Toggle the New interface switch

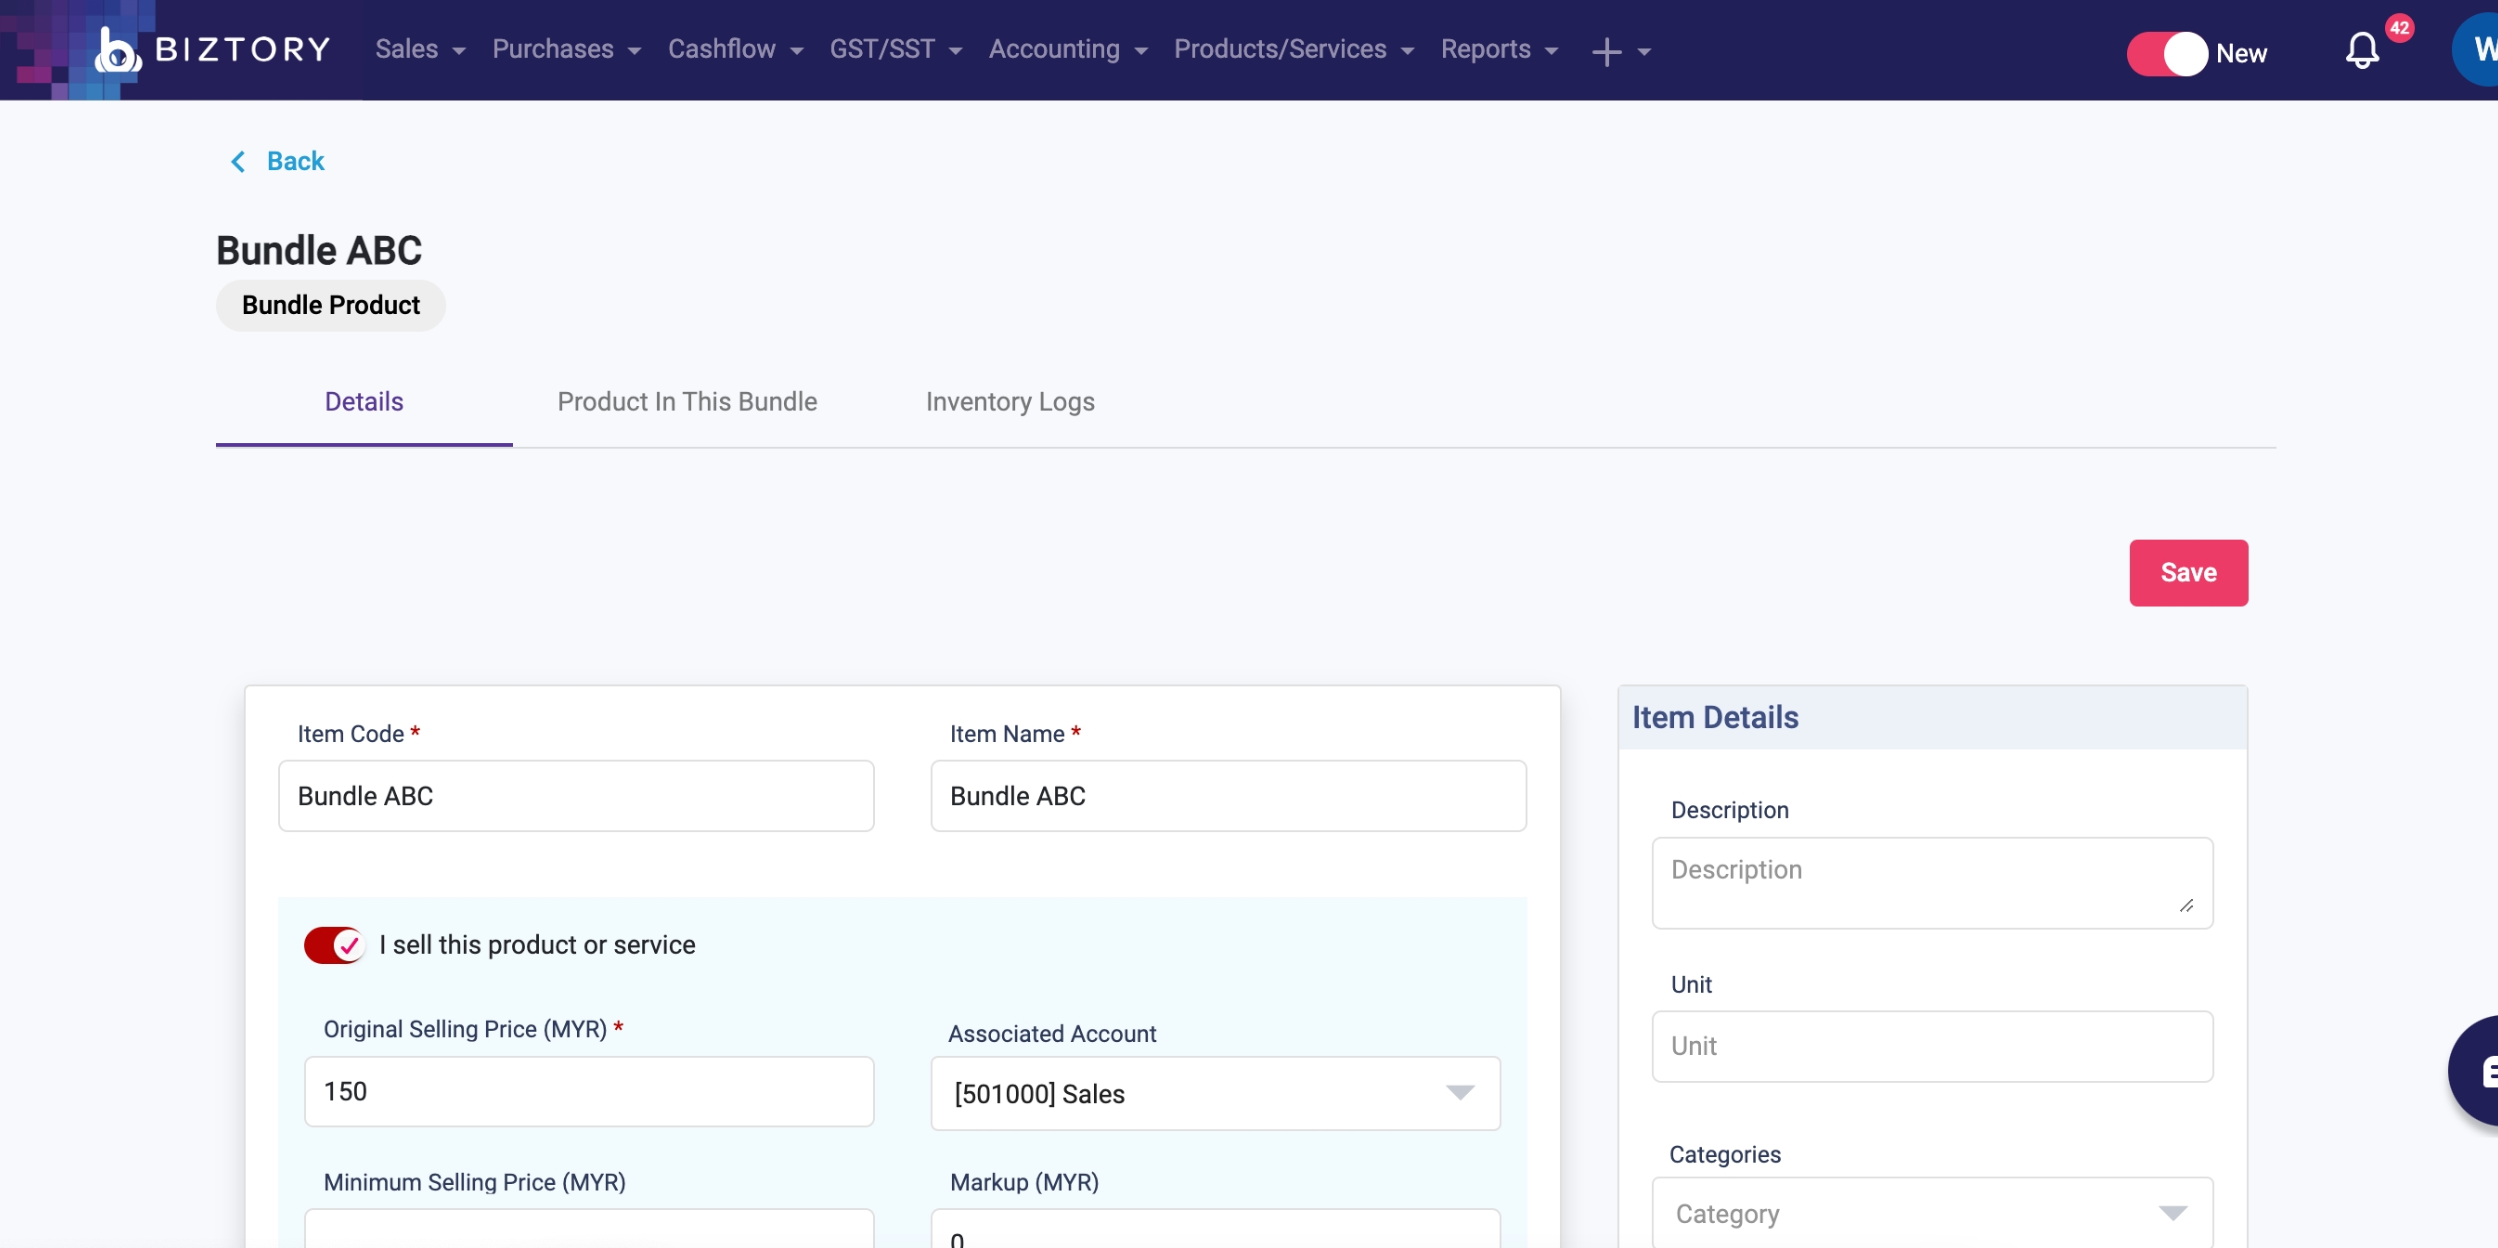tap(2166, 53)
